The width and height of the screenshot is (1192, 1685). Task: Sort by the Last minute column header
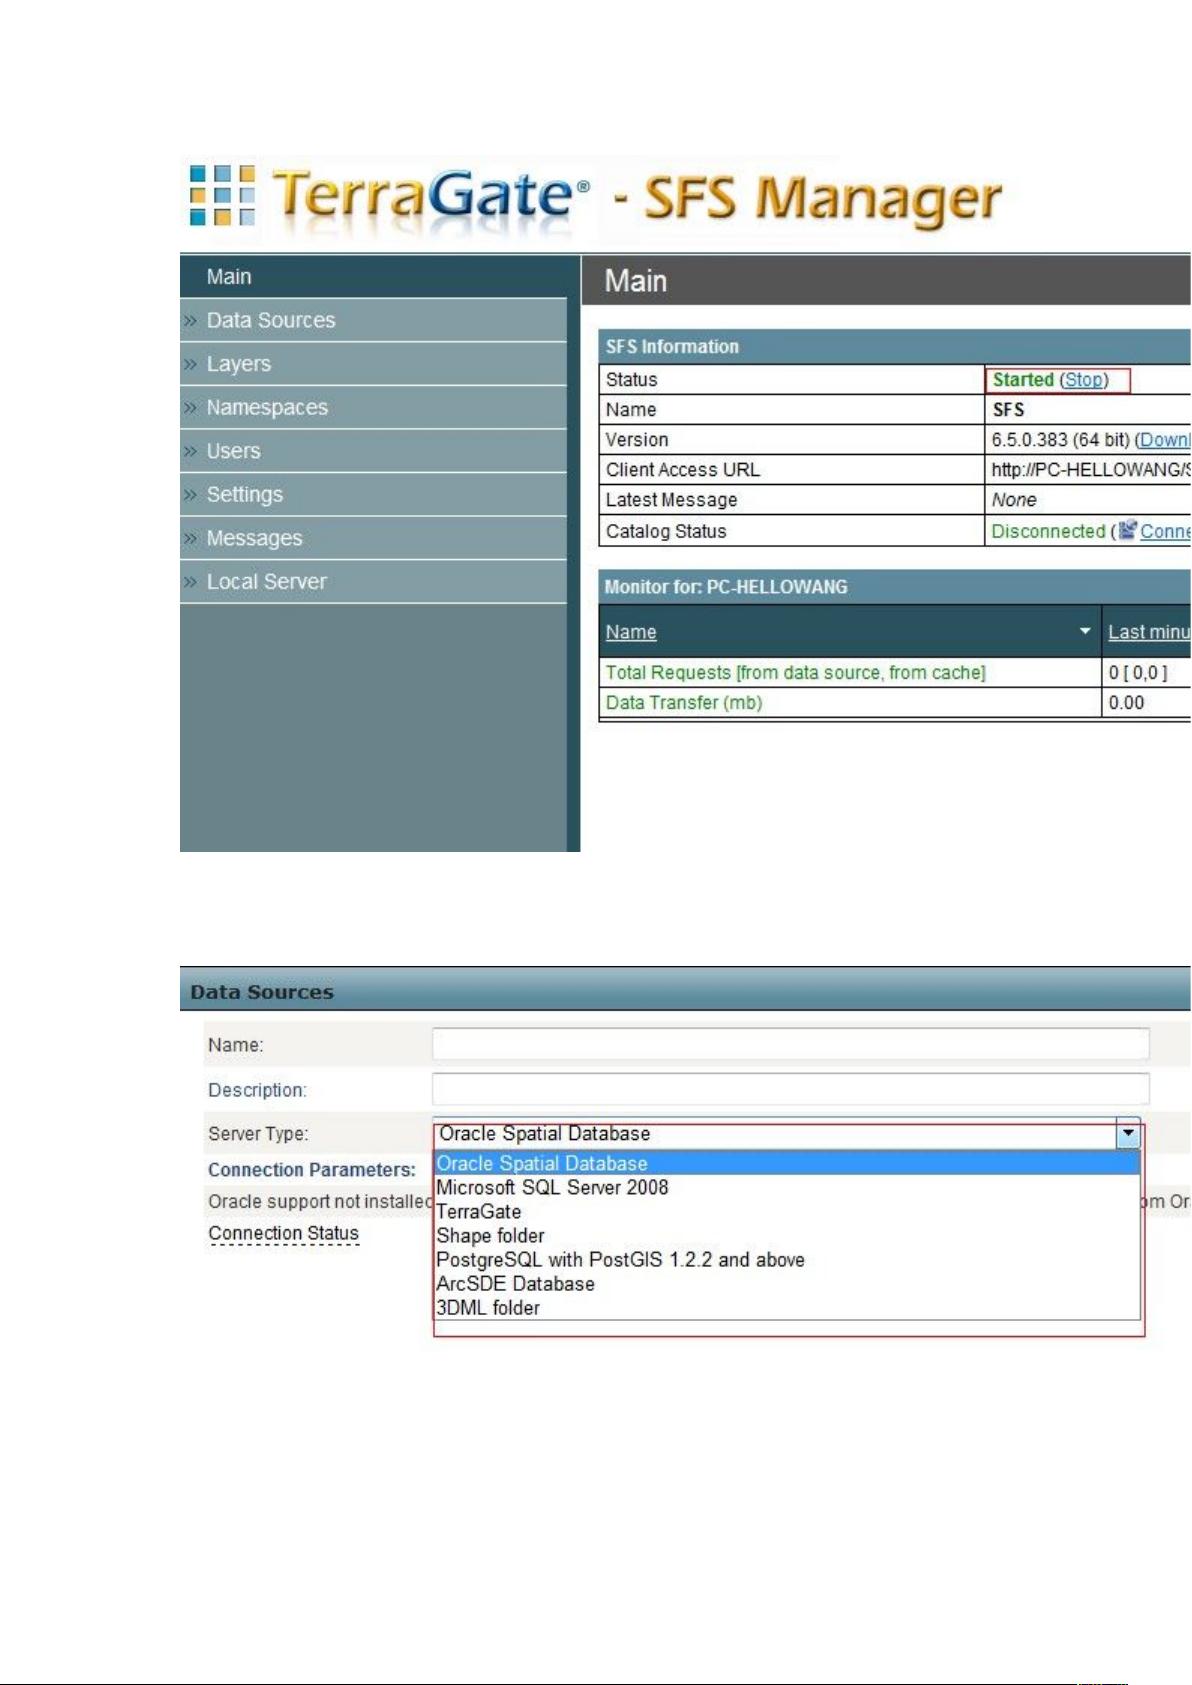pyautogui.click(x=1149, y=632)
